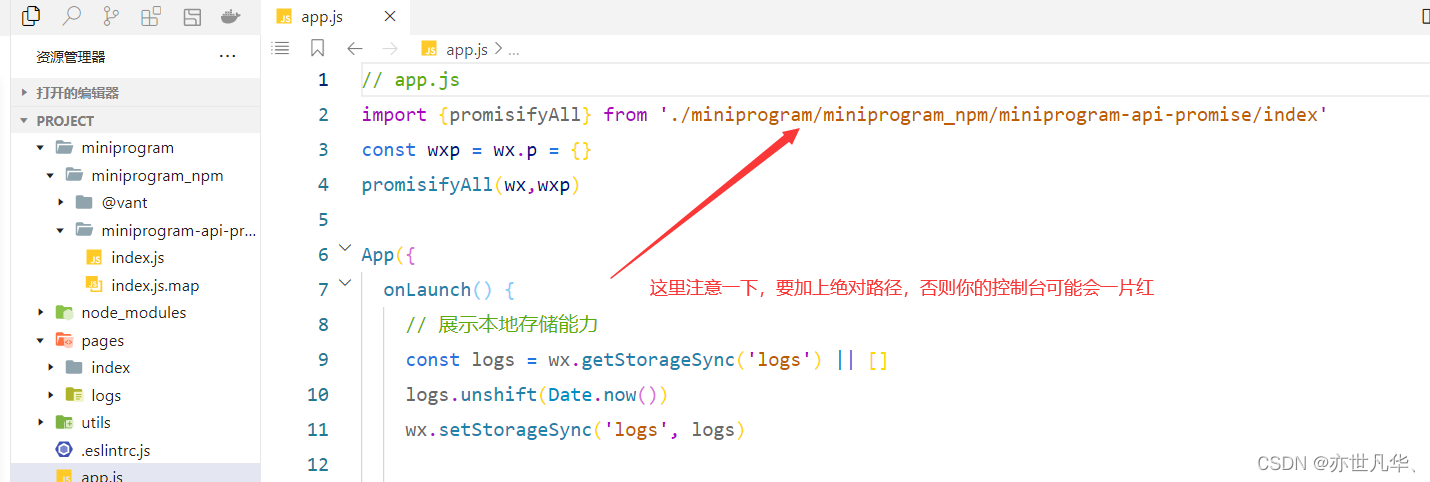1430x482 pixels.
Task: Open the Source Control branch icon
Action: point(111,16)
